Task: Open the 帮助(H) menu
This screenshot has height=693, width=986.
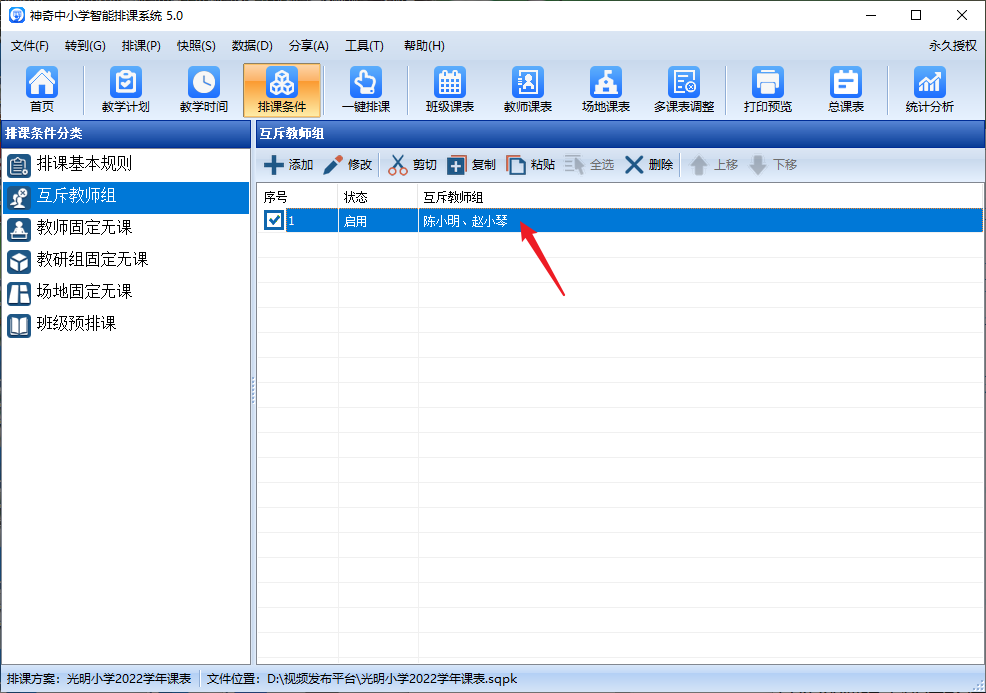Action: tap(424, 46)
